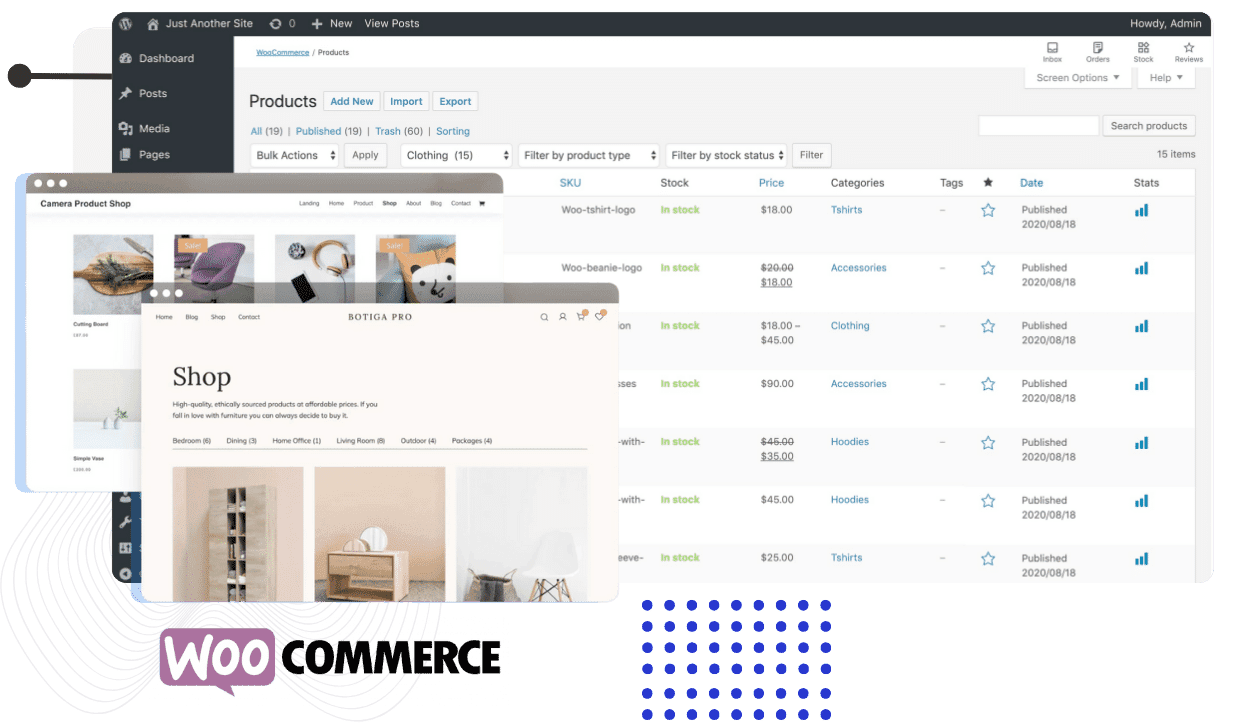Open the cart icon in Botiga Pro header
Image resolution: width=1233 pixels, height=728 pixels.
581,316
